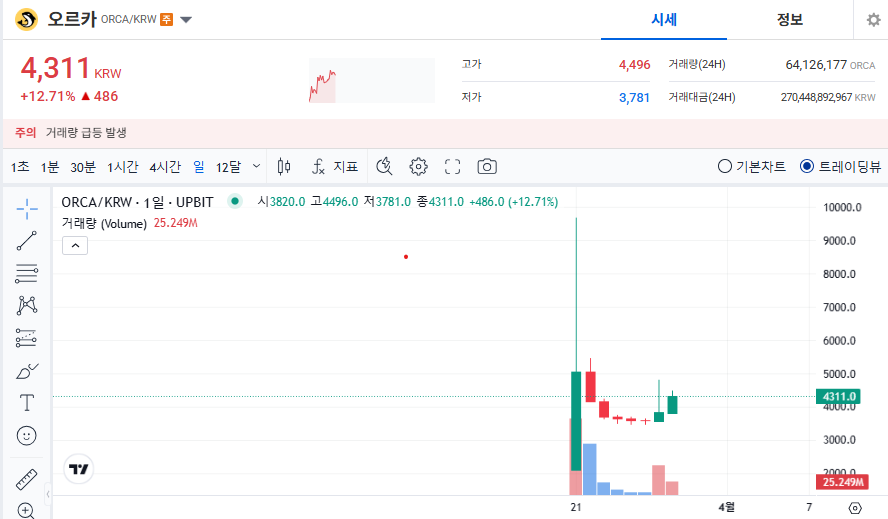Screen dimensions: 888x519
Task: Click the TradingView logo badge
Action: pos(79,469)
